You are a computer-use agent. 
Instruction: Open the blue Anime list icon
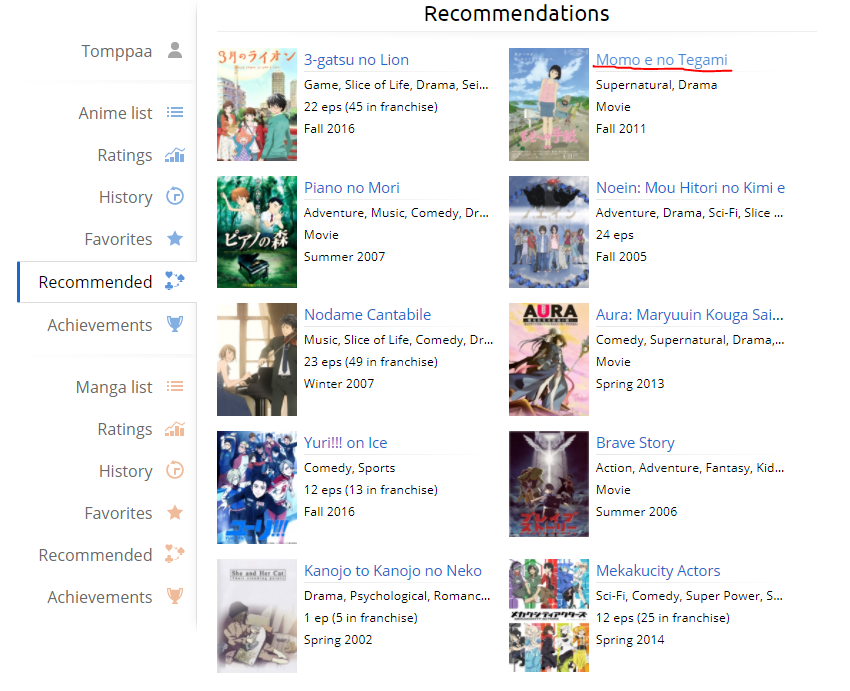[175, 112]
